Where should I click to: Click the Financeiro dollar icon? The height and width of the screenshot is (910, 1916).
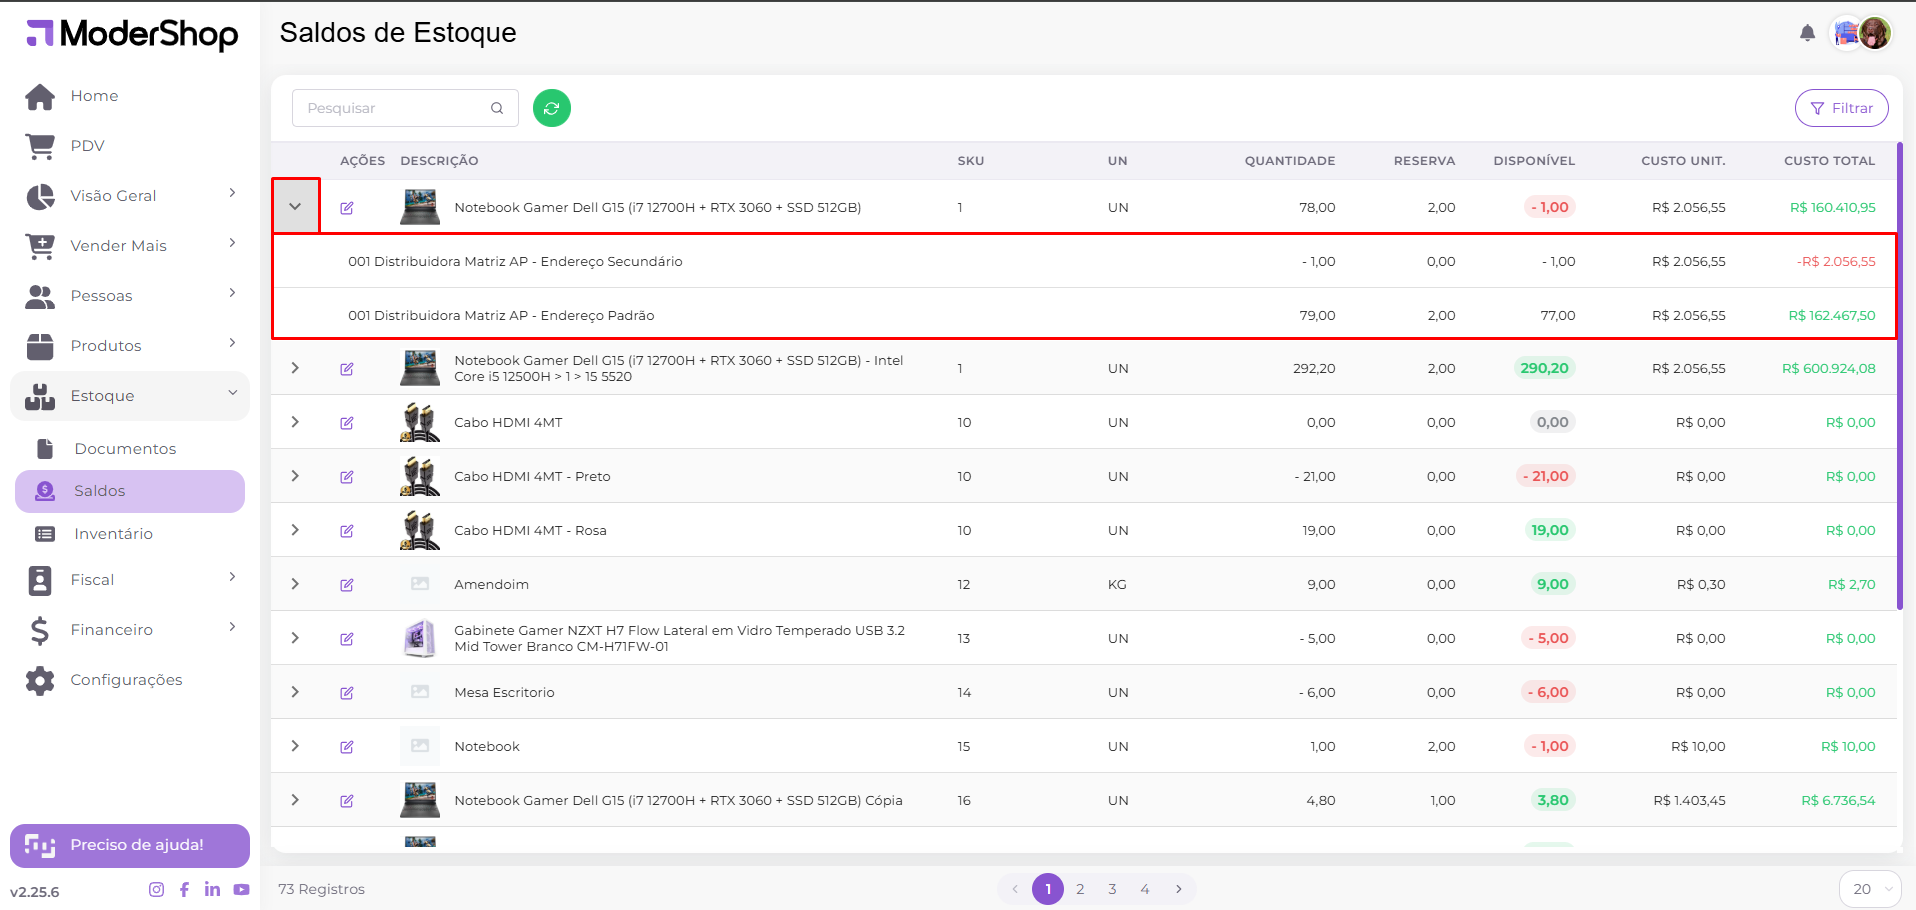40,630
